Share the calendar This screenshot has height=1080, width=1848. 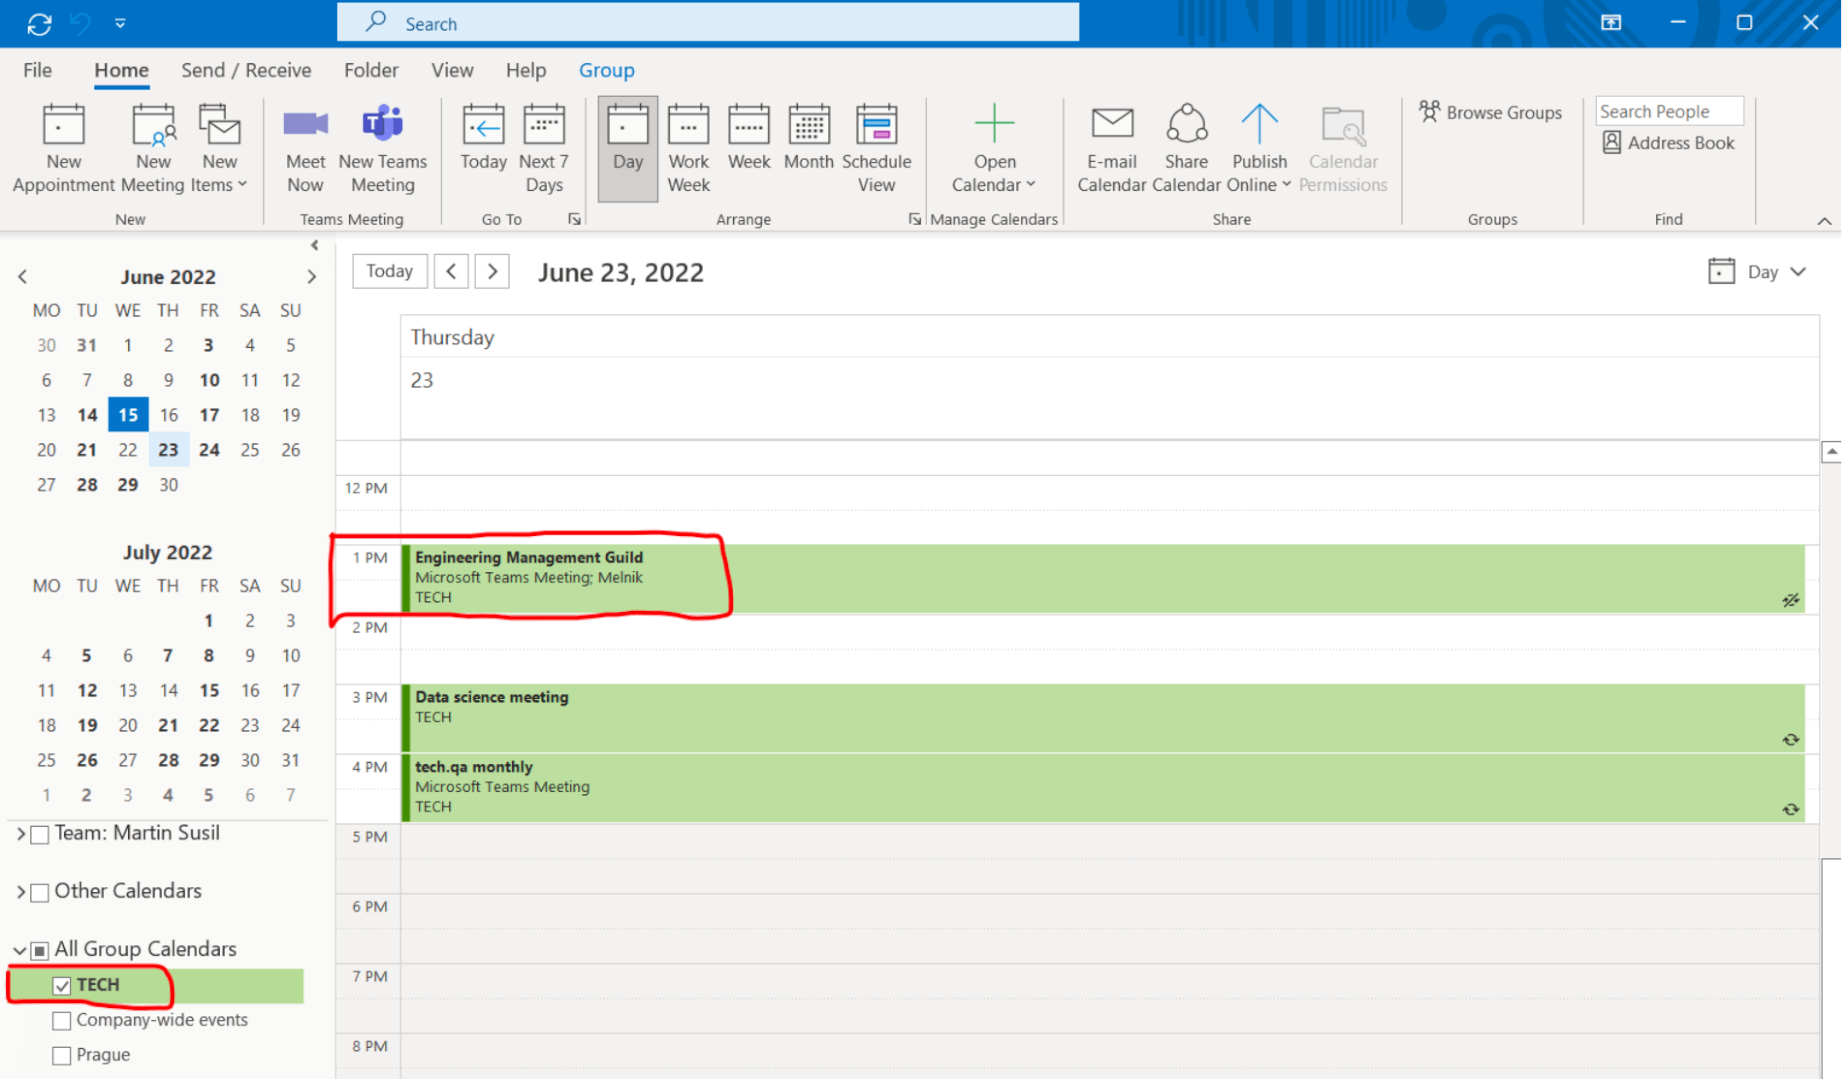[1186, 146]
